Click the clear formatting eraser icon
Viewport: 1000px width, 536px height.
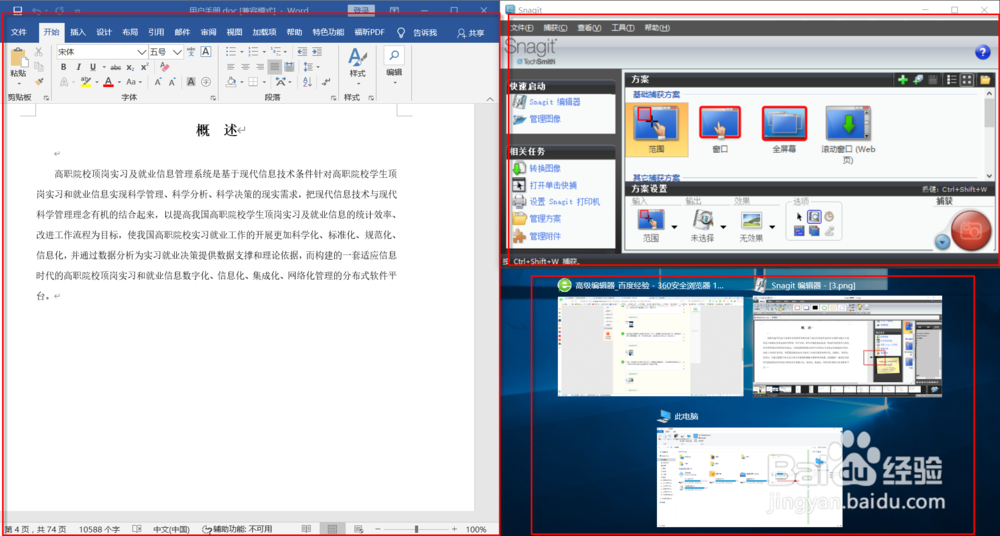[165, 67]
